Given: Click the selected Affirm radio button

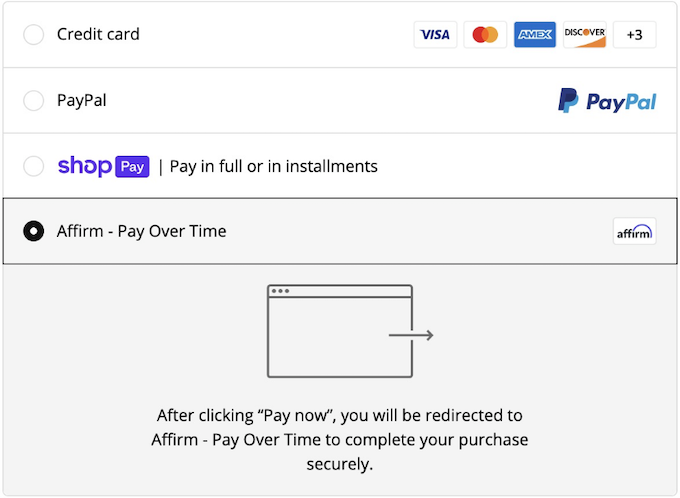Looking at the screenshot, I should [34, 232].
